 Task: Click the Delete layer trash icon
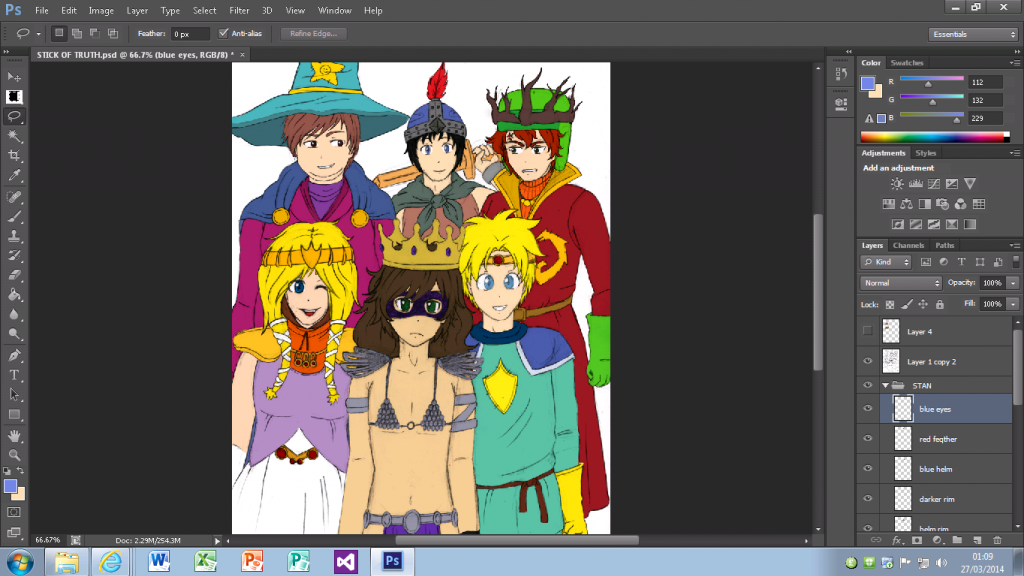[x=997, y=540]
